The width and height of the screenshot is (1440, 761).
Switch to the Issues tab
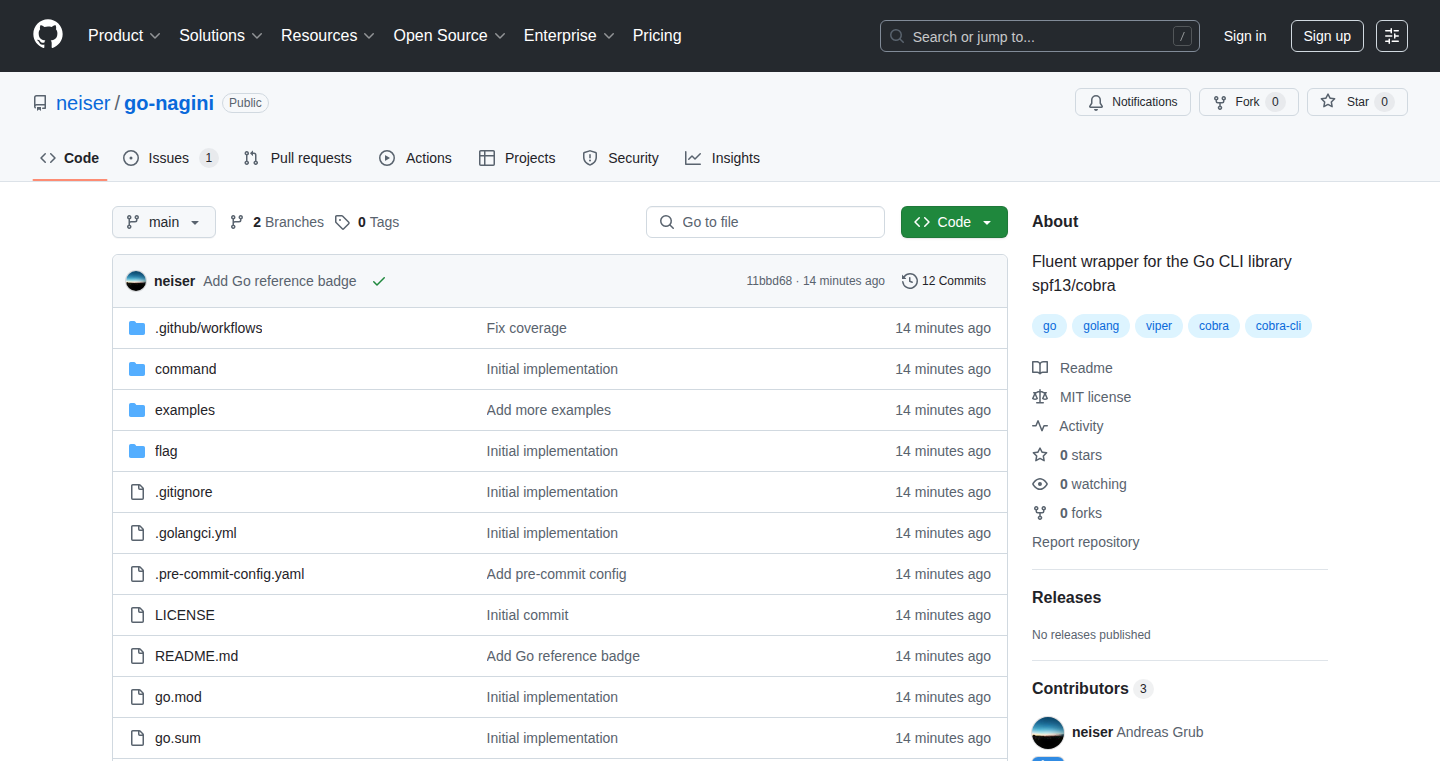point(170,158)
